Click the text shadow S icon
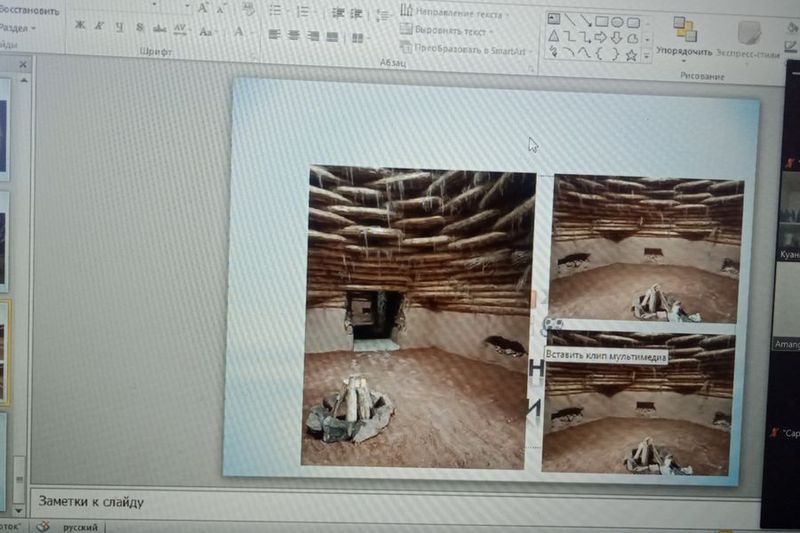Screen dimensions: 800x533 point(140,27)
